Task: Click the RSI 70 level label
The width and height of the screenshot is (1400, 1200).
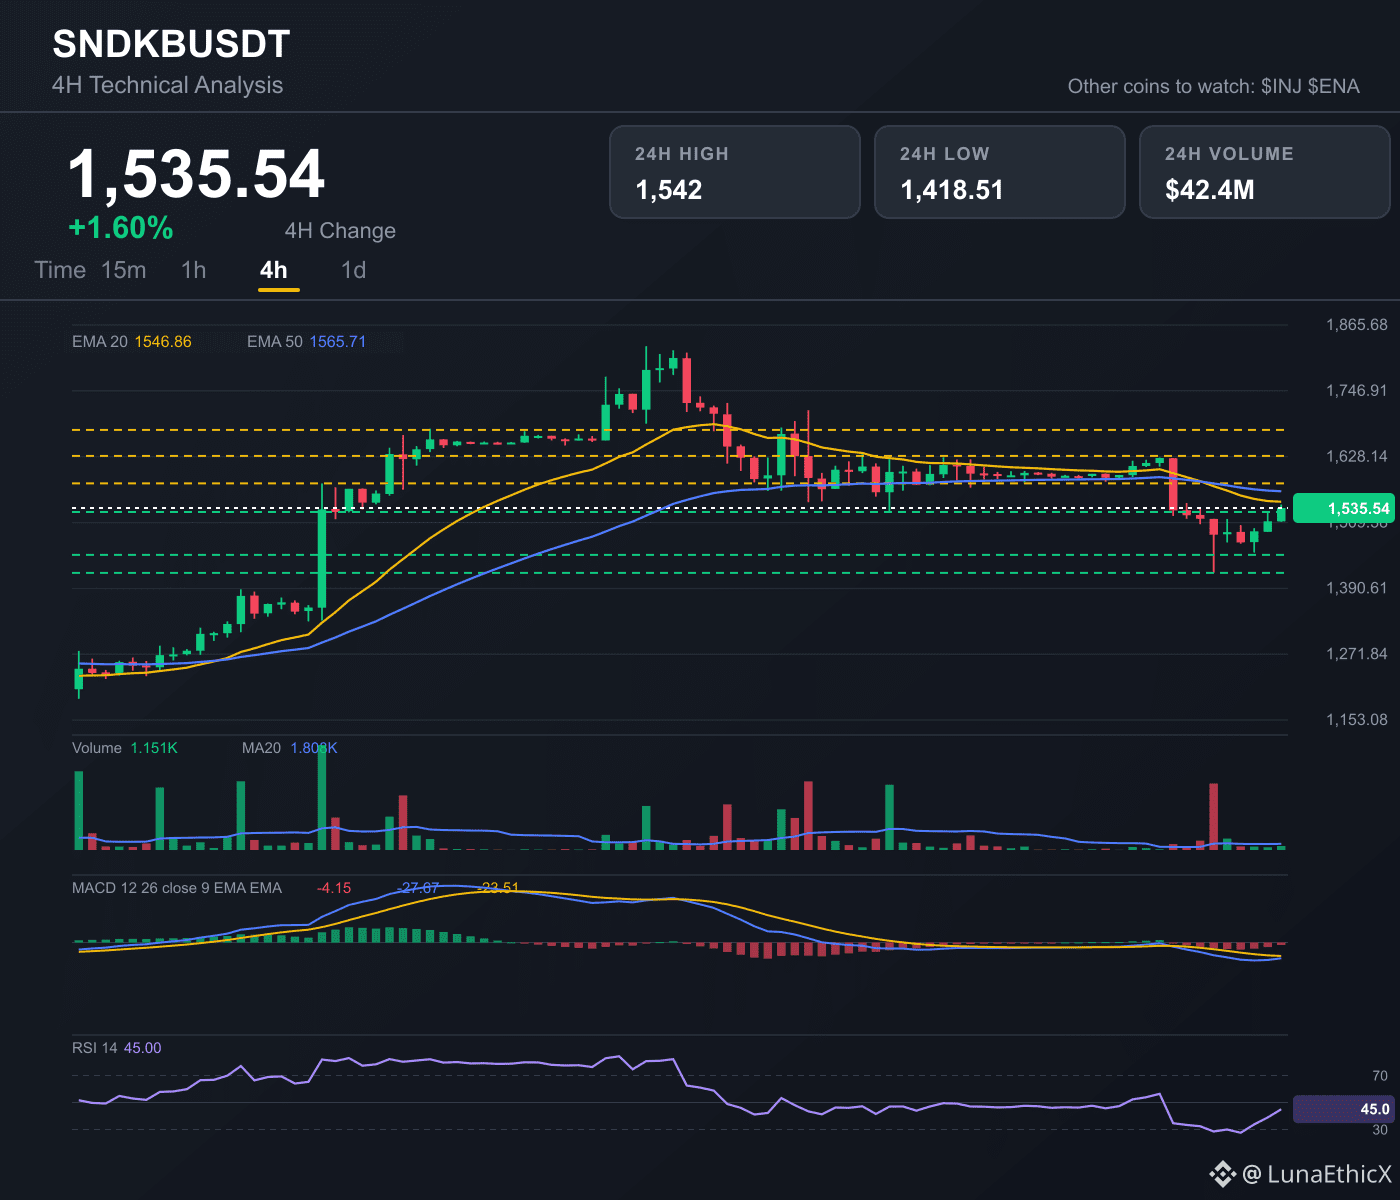Action: tap(1380, 1076)
